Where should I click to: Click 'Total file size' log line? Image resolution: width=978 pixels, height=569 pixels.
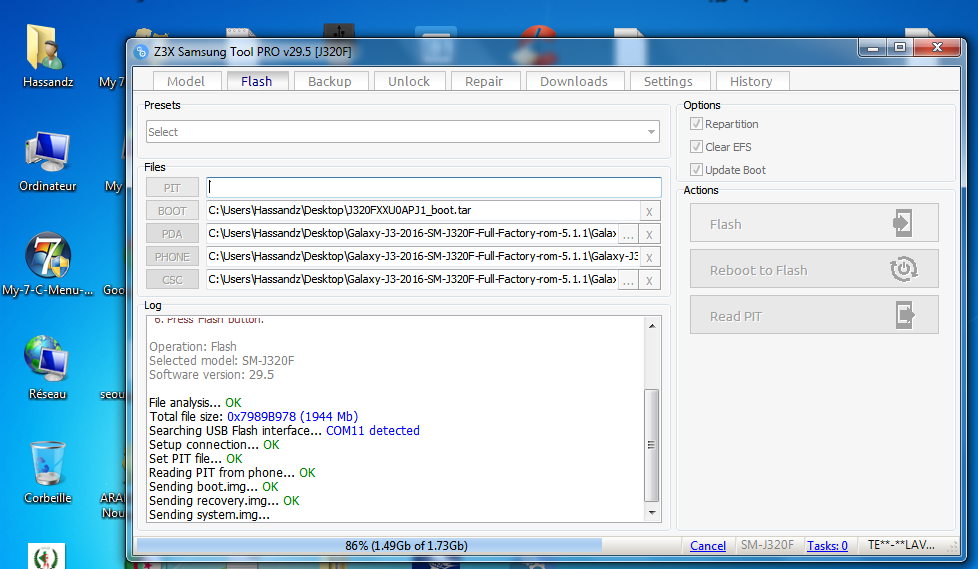pos(253,417)
